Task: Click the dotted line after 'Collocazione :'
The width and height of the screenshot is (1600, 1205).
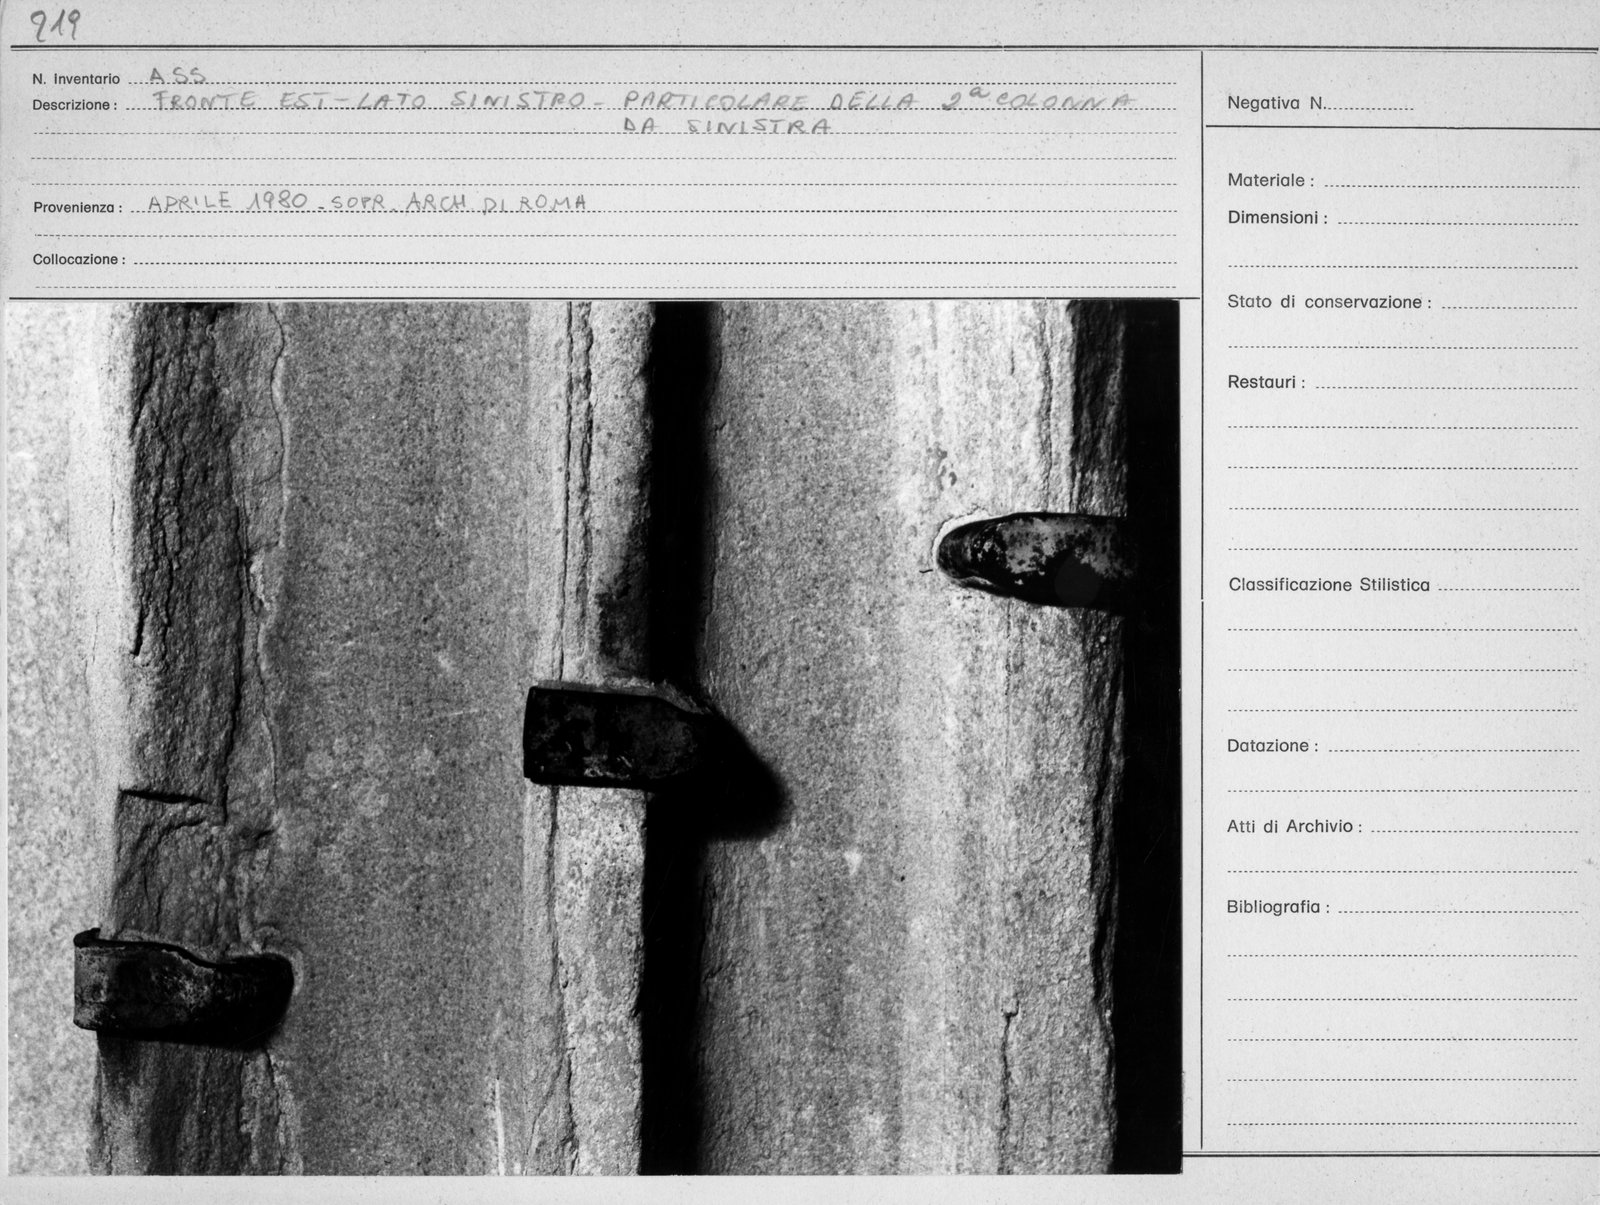Action: [x=655, y=263]
